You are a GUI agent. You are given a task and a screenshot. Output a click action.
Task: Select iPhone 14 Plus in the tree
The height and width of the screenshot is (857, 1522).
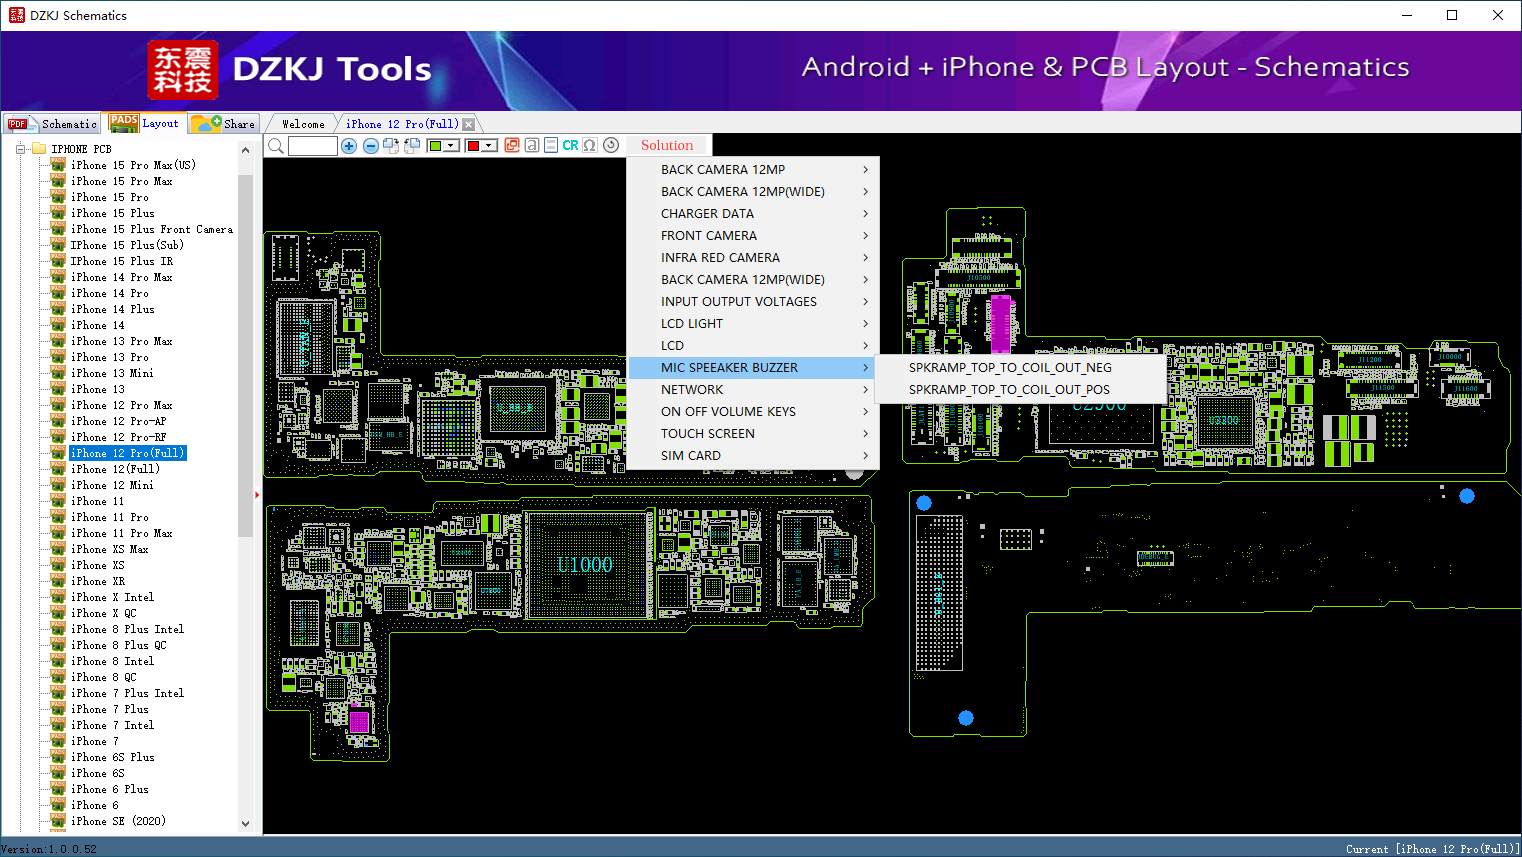(113, 309)
